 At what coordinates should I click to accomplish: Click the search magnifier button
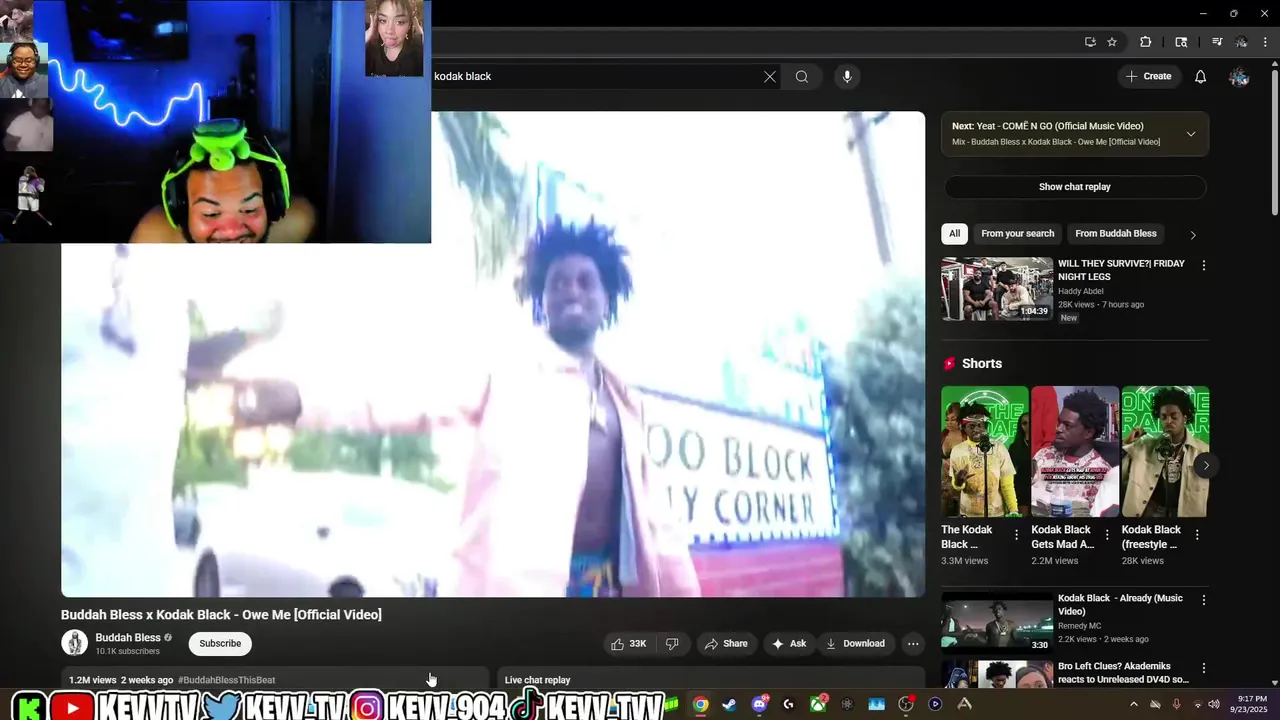tap(802, 76)
